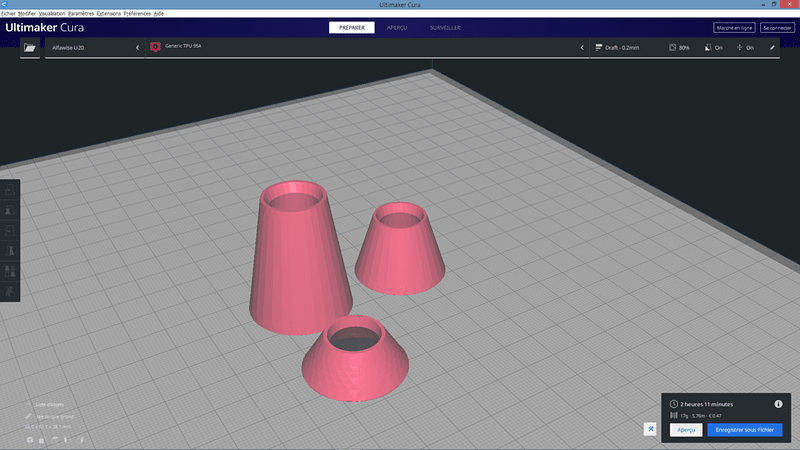
Task: Click the chevron at material panel's right end
Action: coord(582,47)
